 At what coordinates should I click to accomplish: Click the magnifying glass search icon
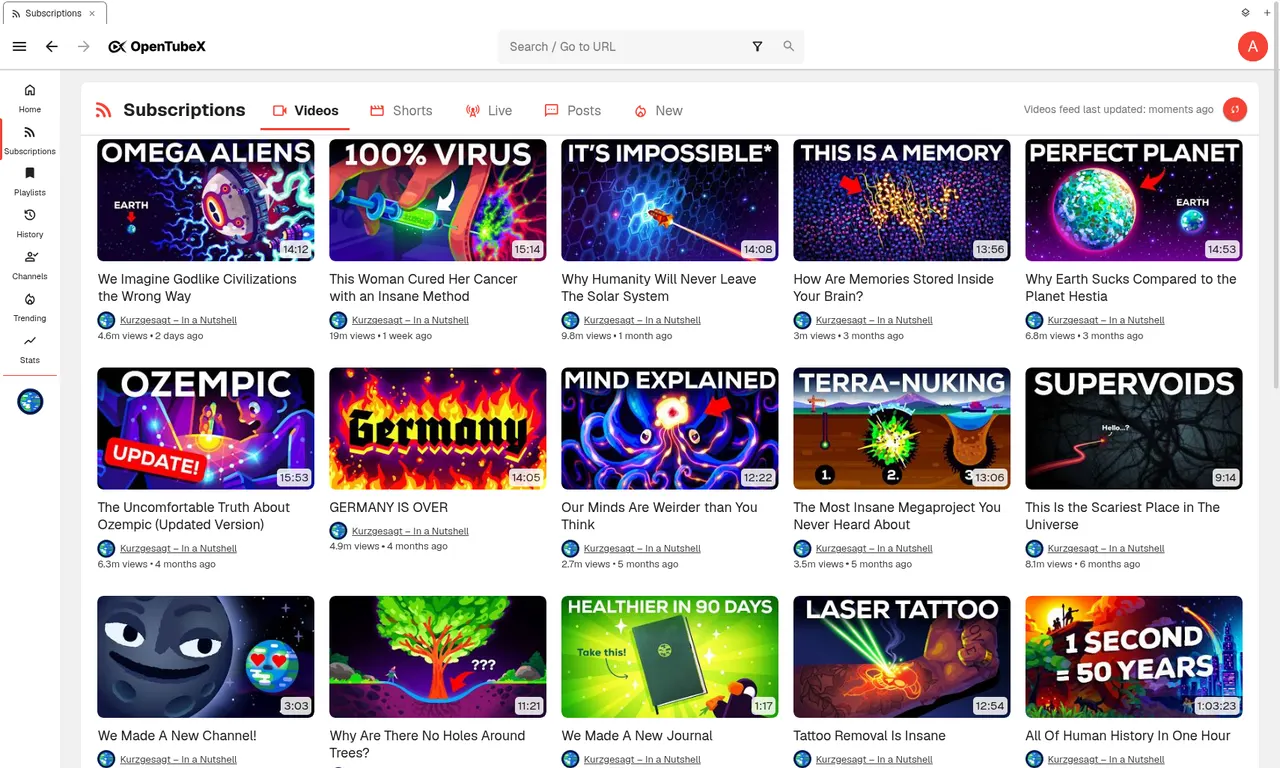pos(789,47)
